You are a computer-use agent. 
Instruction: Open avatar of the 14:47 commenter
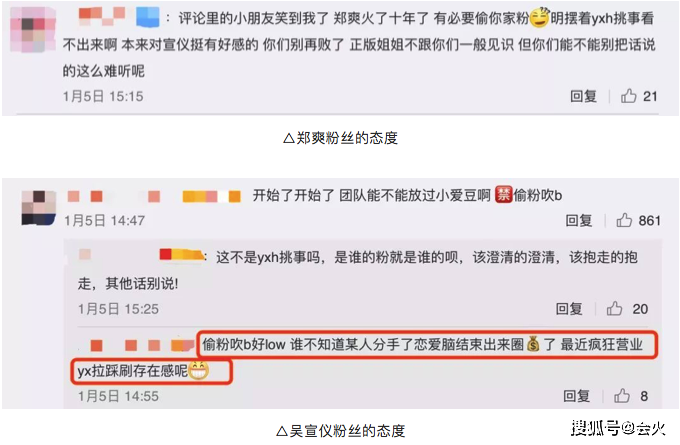[x=39, y=208]
